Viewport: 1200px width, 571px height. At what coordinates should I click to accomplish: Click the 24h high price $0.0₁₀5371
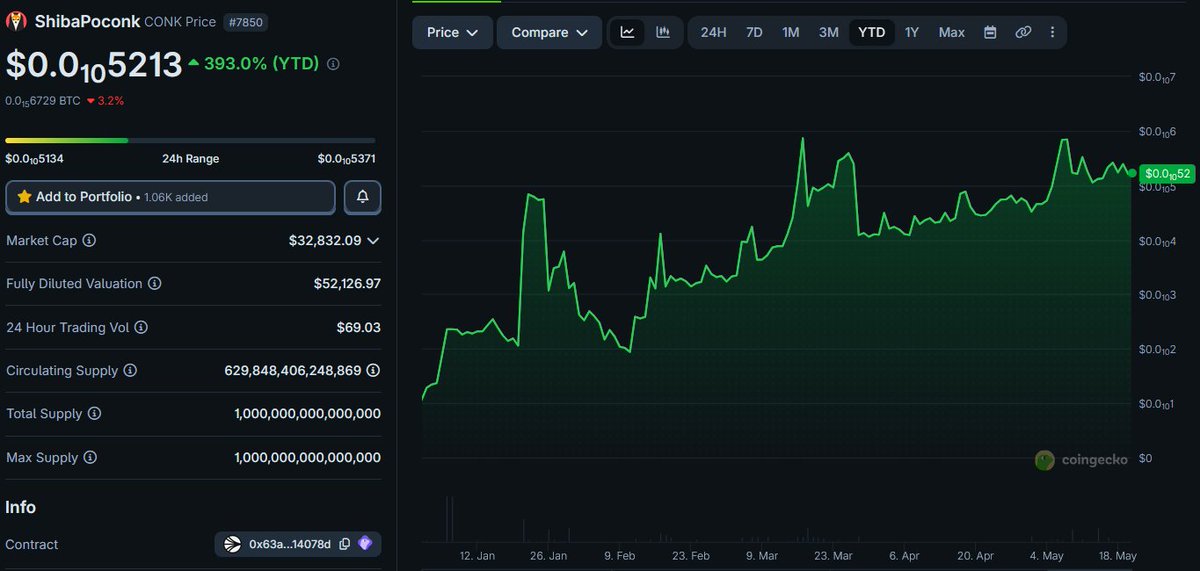[346, 159]
